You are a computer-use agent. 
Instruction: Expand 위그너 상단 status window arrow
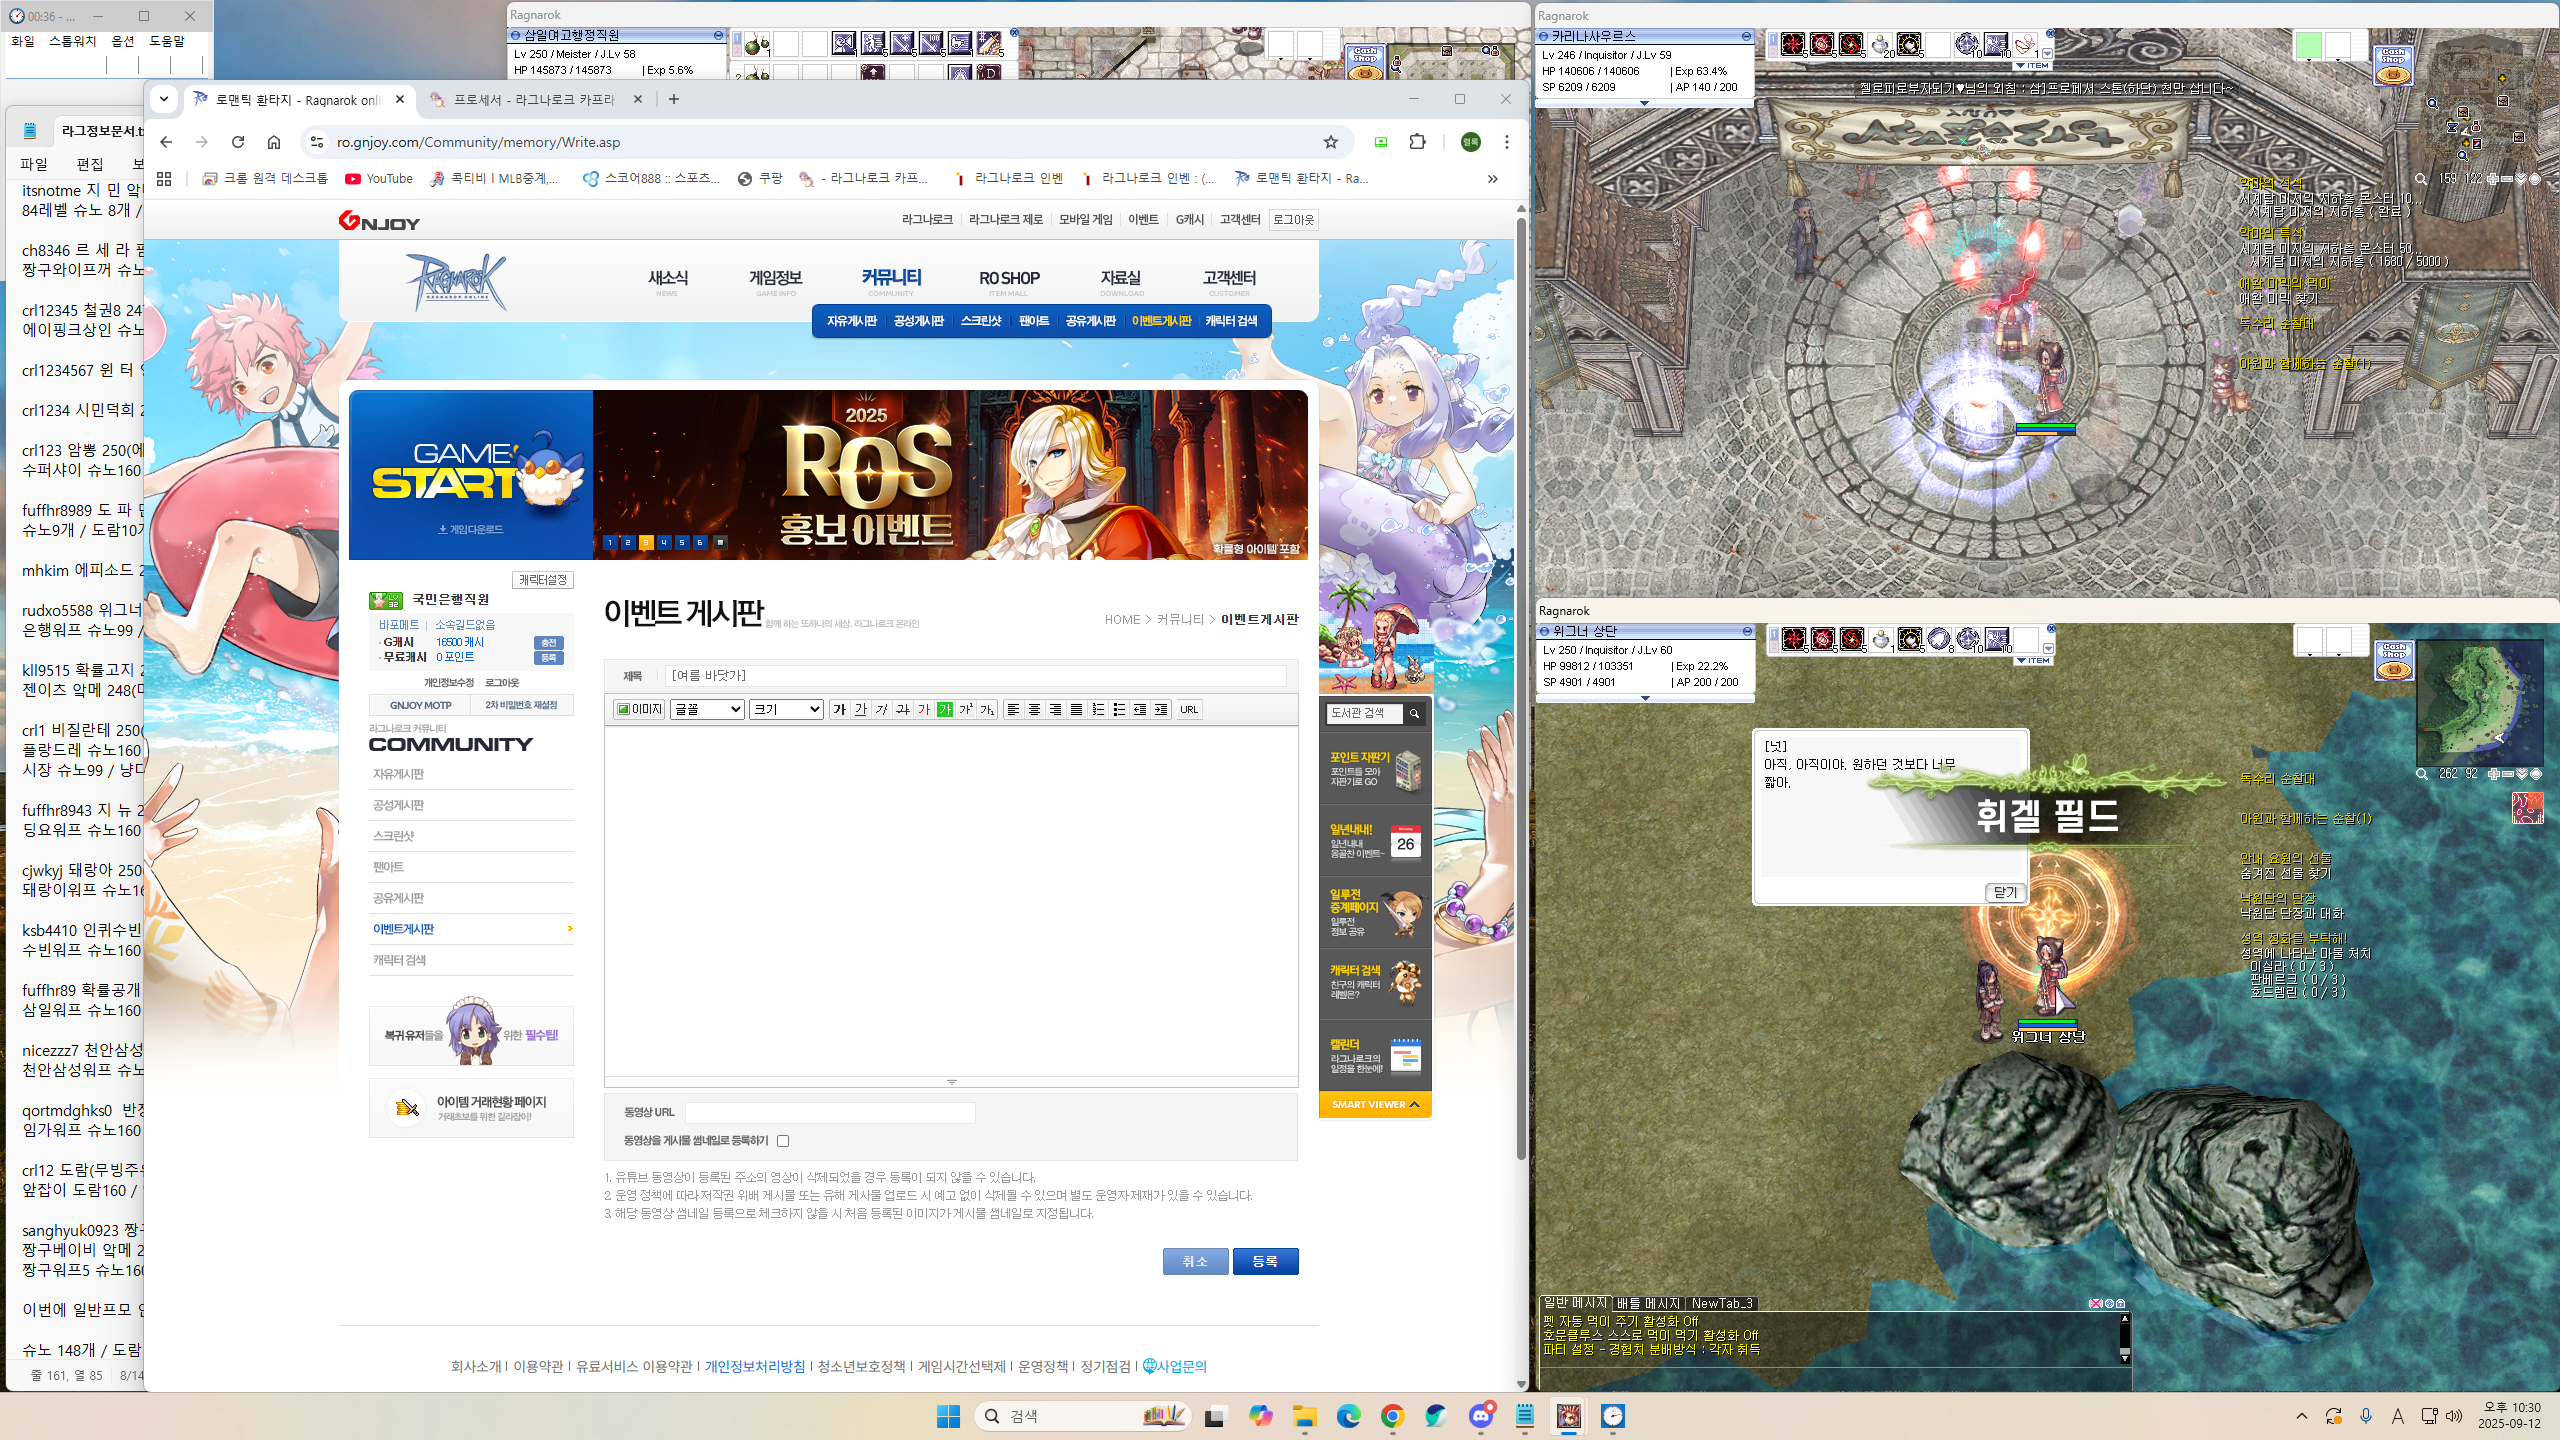1645,698
